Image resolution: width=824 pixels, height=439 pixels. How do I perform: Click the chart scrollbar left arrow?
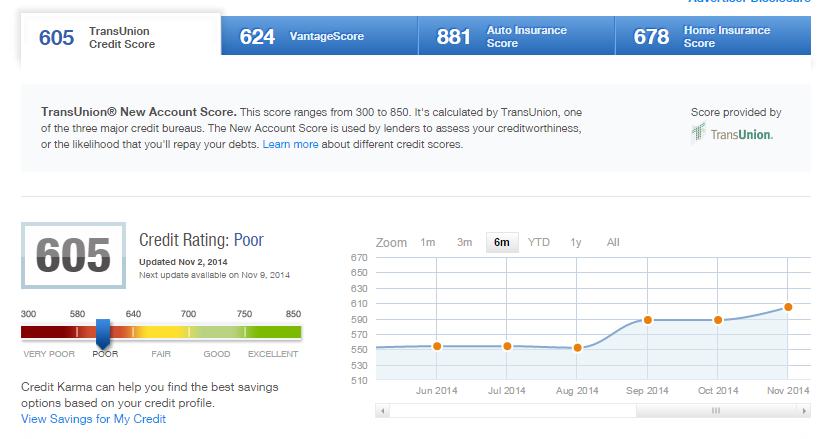click(x=383, y=411)
